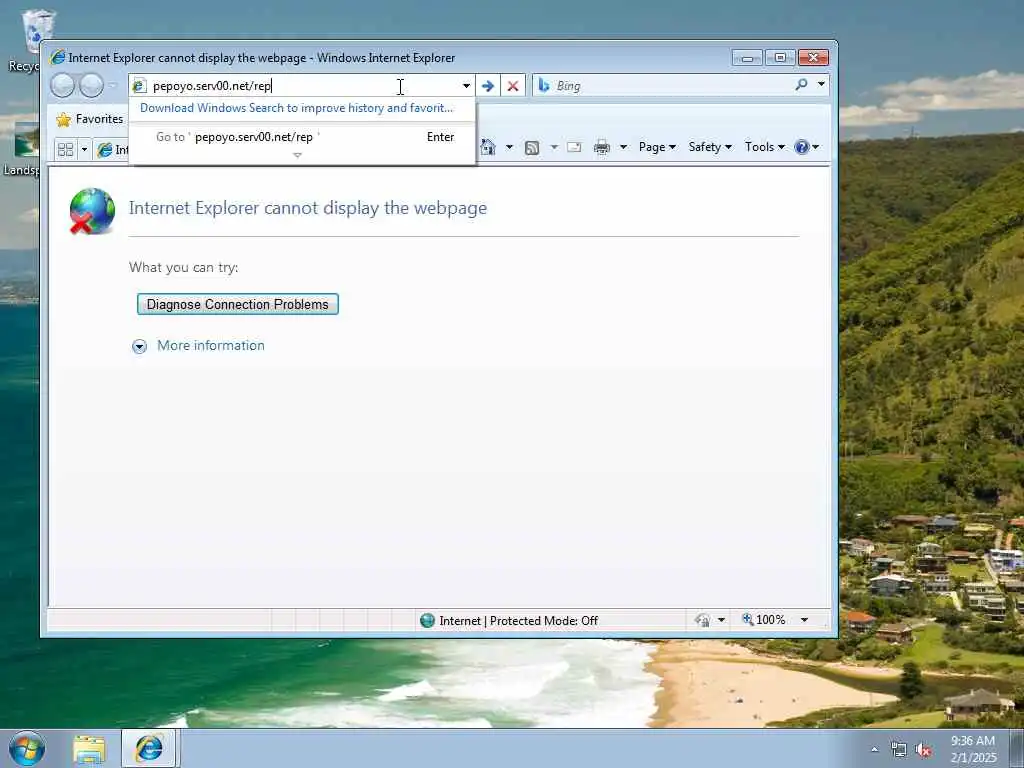1024x768 pixels.
Task: Click the Quick Tabs grid icon
Action: [x=65, y=150]
